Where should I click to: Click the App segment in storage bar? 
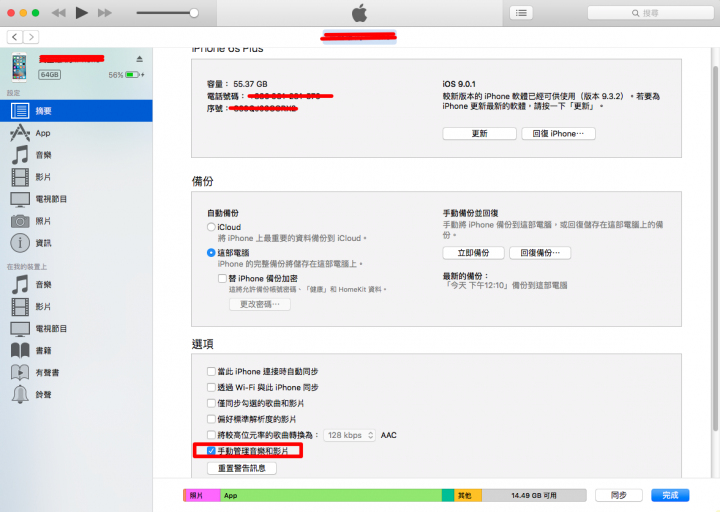331,495
